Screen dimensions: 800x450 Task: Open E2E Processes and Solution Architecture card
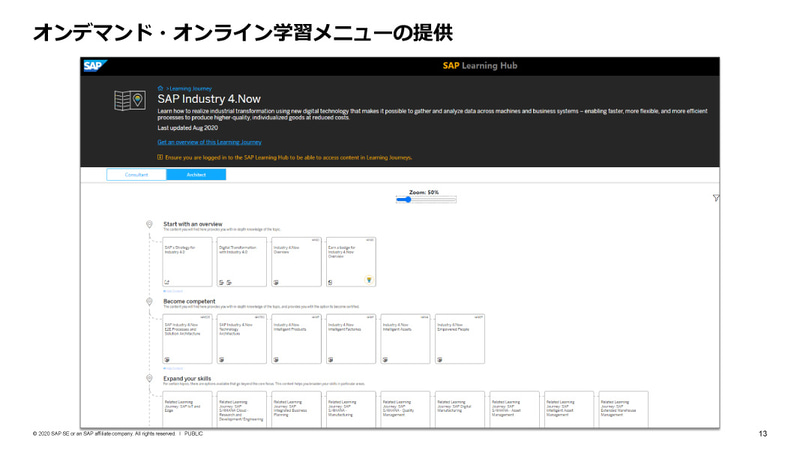(x=187, y=339)
